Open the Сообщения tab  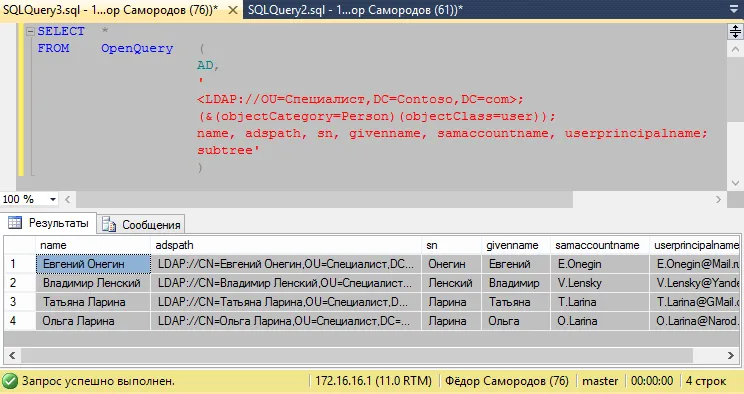[141, 225]
